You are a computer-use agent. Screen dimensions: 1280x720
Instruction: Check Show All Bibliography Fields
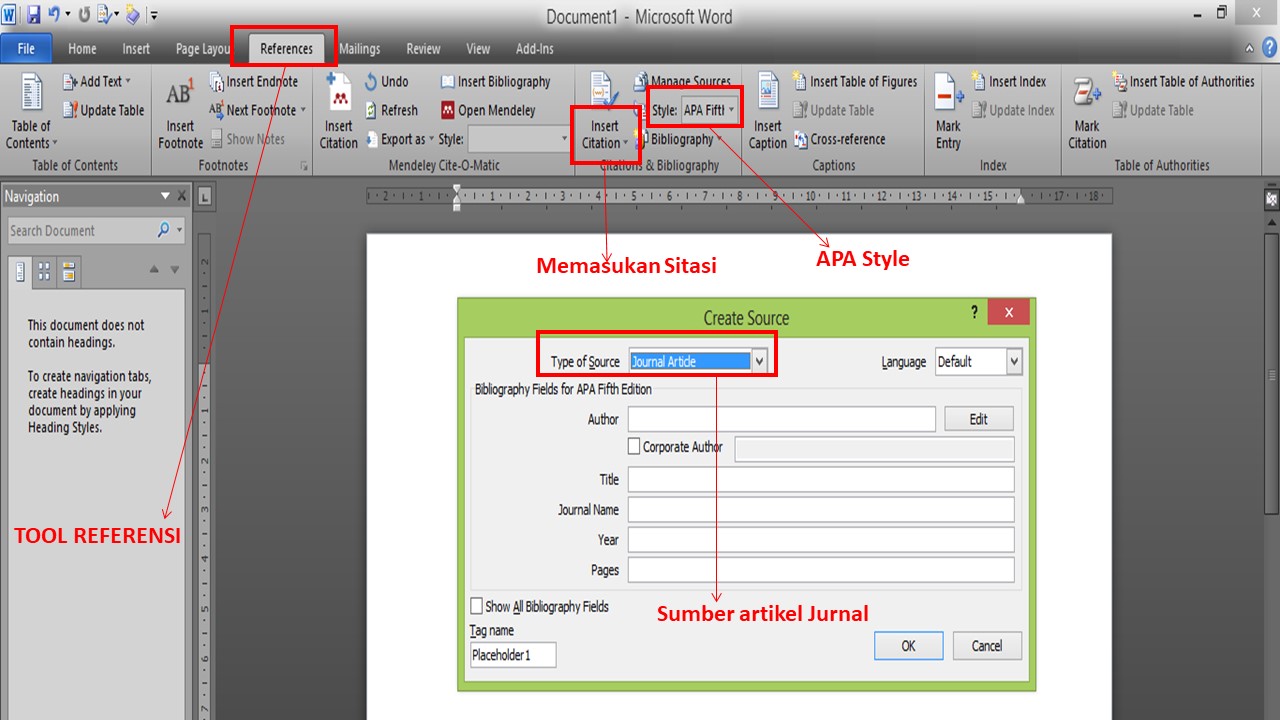click(x=477, y=605)
